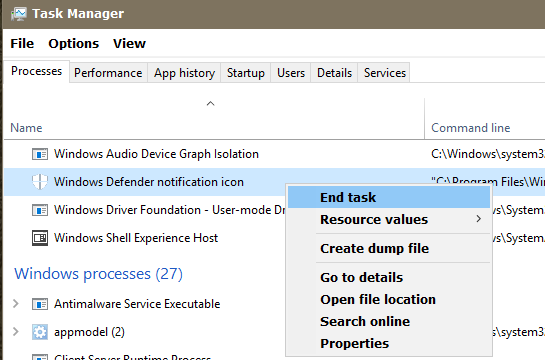The width and height of the screenshot is (545, 360).
Task: Select the appmodel (2) row text
Action: coord(89,332)
